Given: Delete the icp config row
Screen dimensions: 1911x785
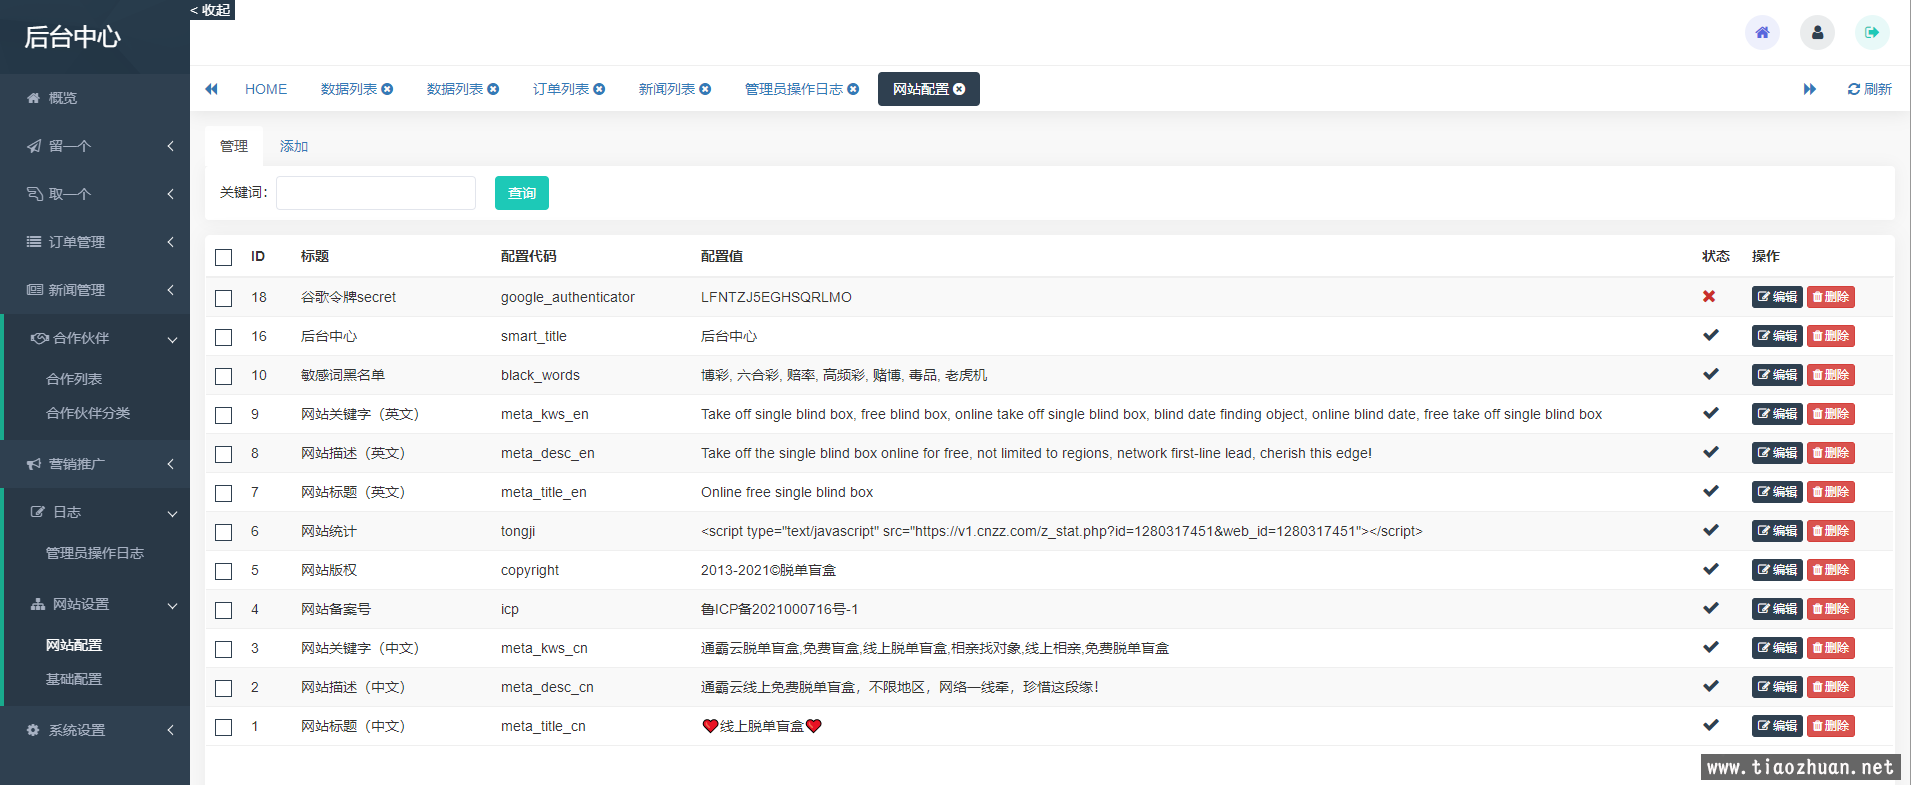Looking at the screenshot, I should tap(1831, 609).
